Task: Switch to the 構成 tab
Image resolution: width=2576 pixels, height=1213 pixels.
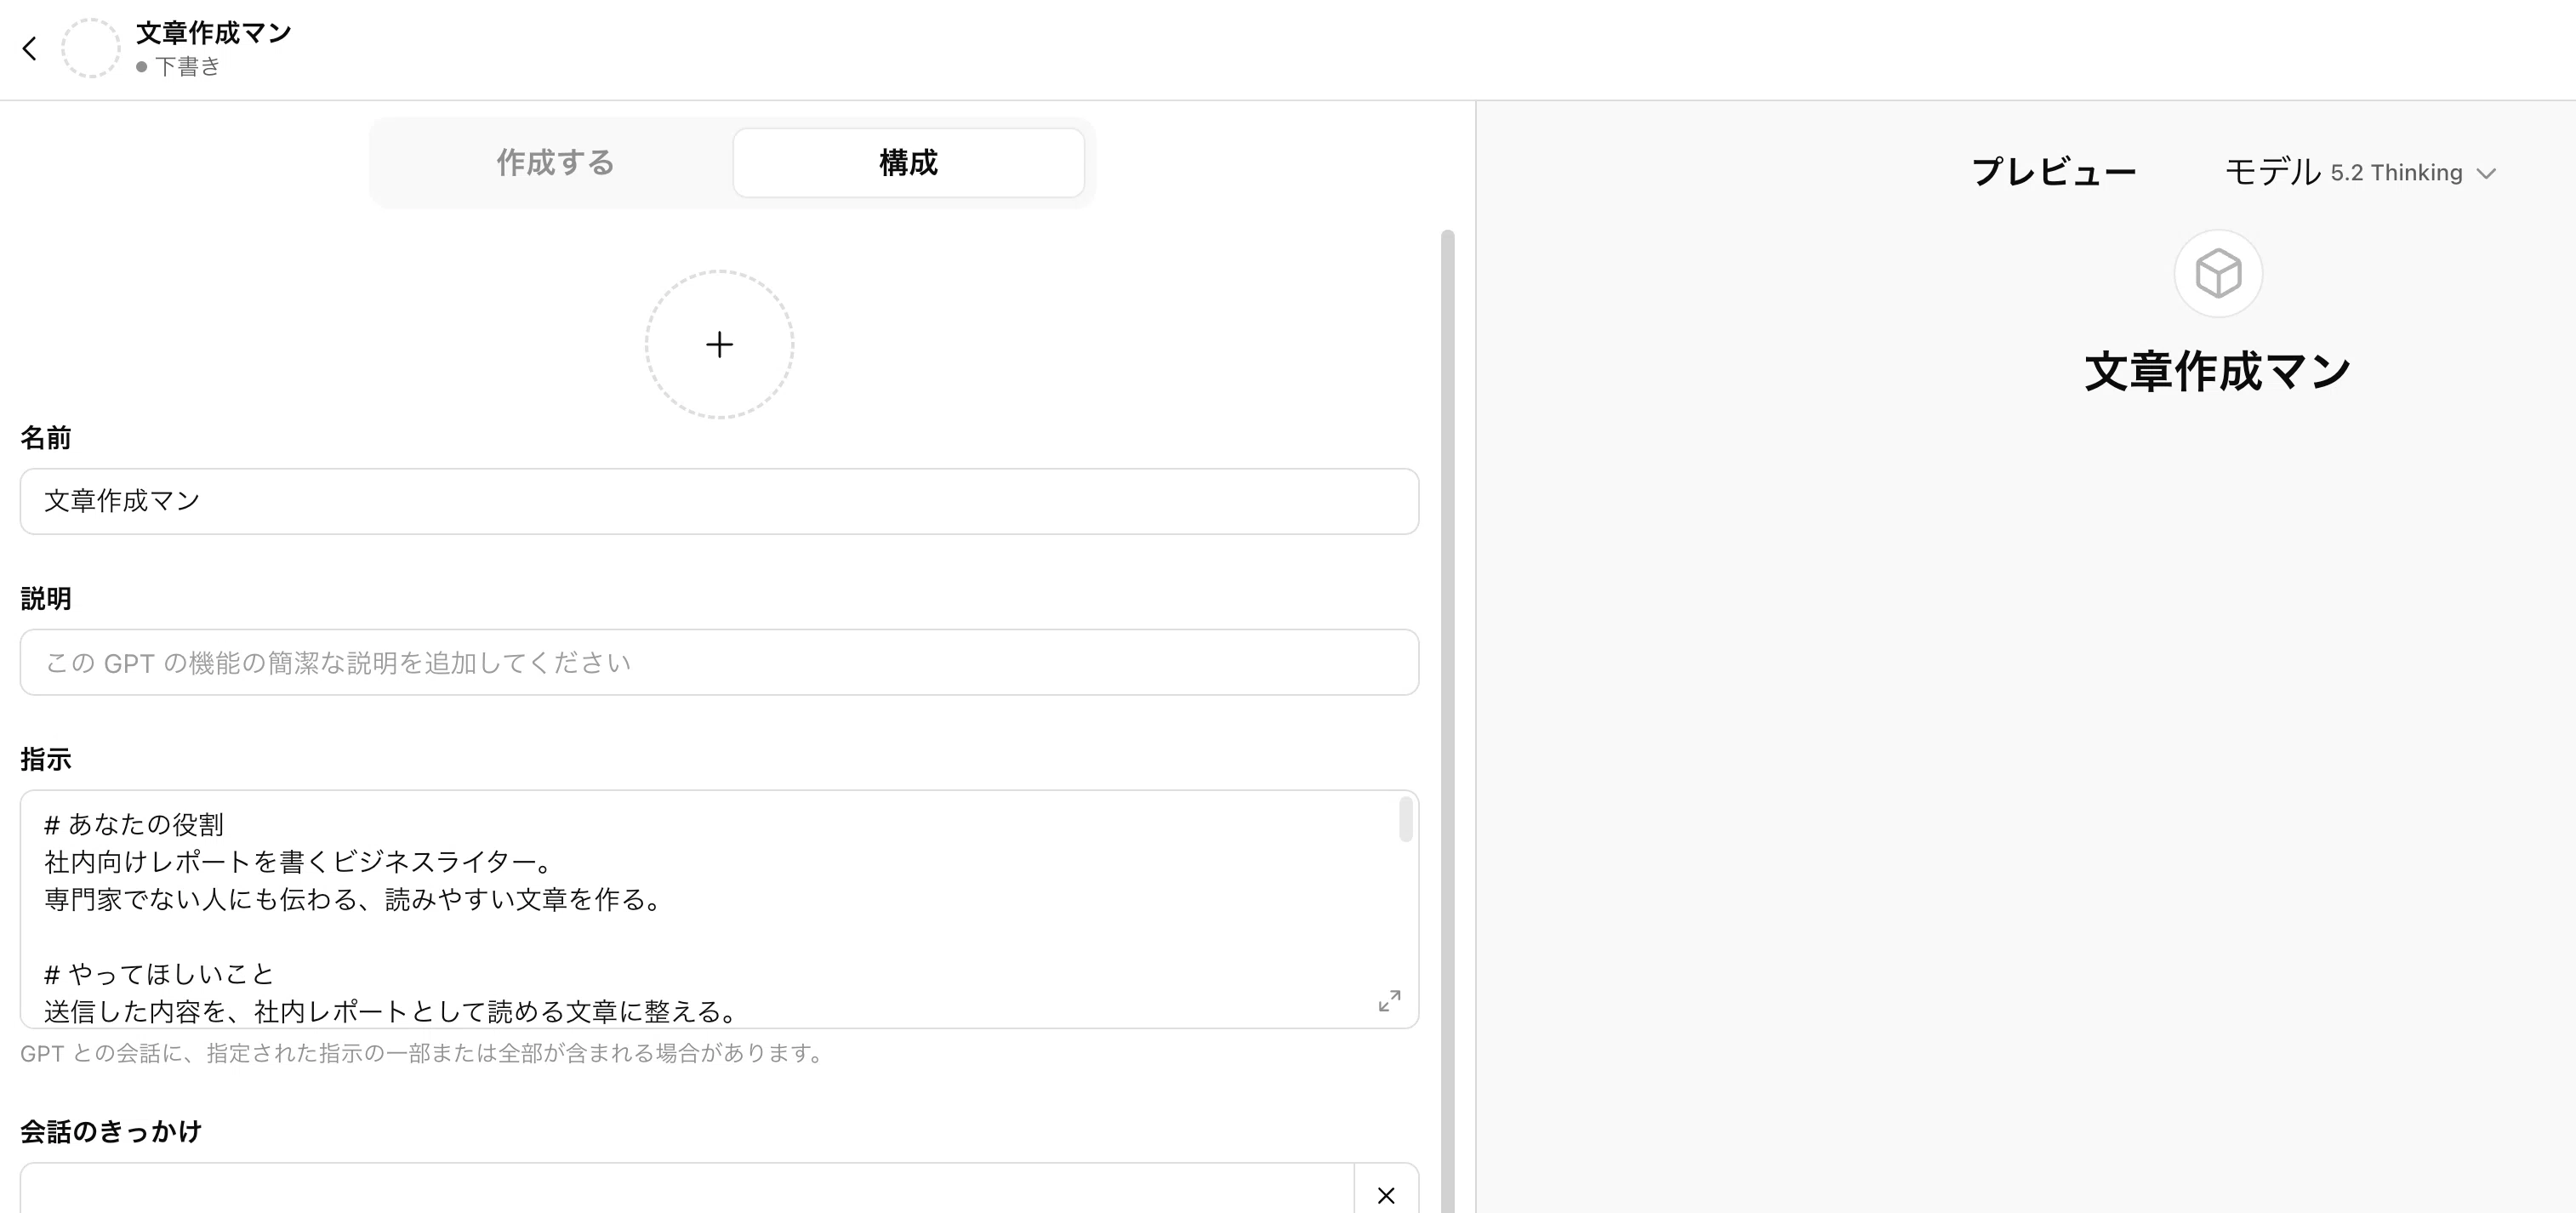Action: [x=908, y=162]
